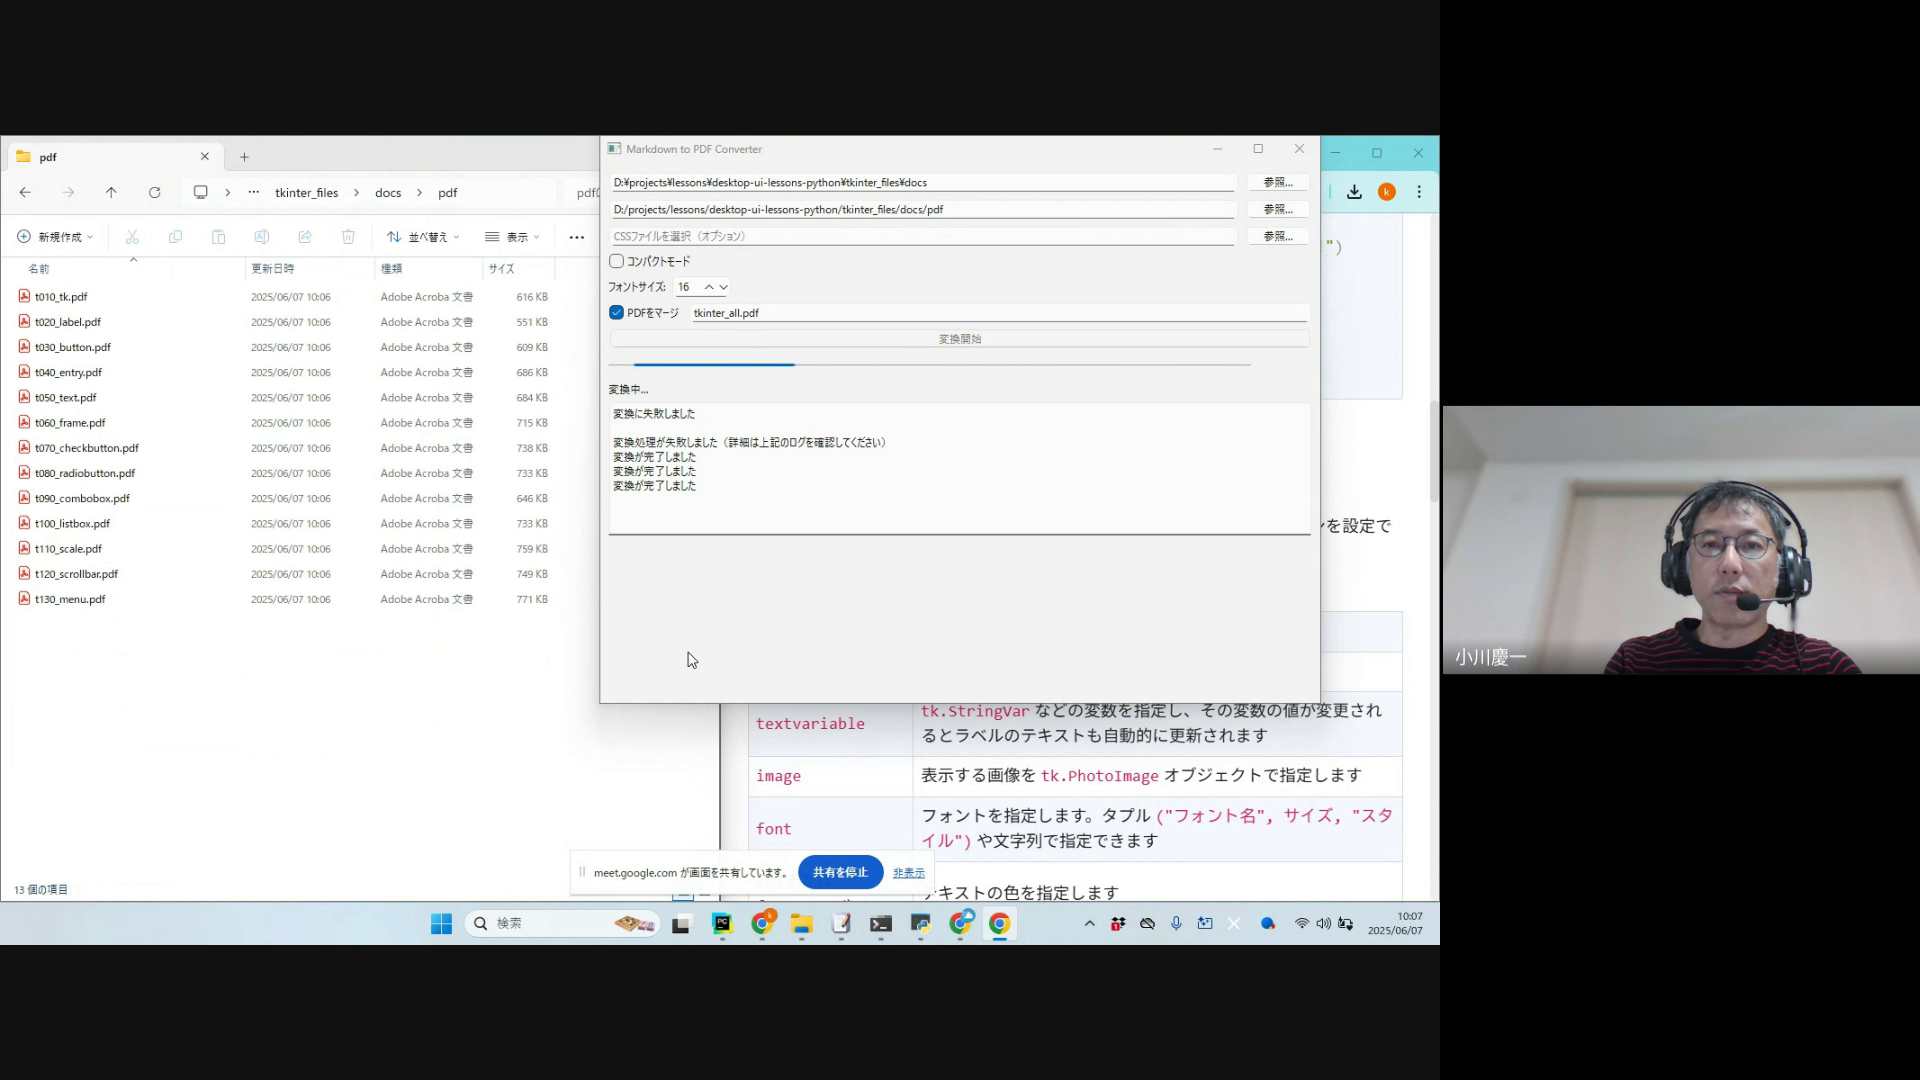1920x1080 pixels.
Task: Open the browser downloads icon
Action: tap(1354, 192)
